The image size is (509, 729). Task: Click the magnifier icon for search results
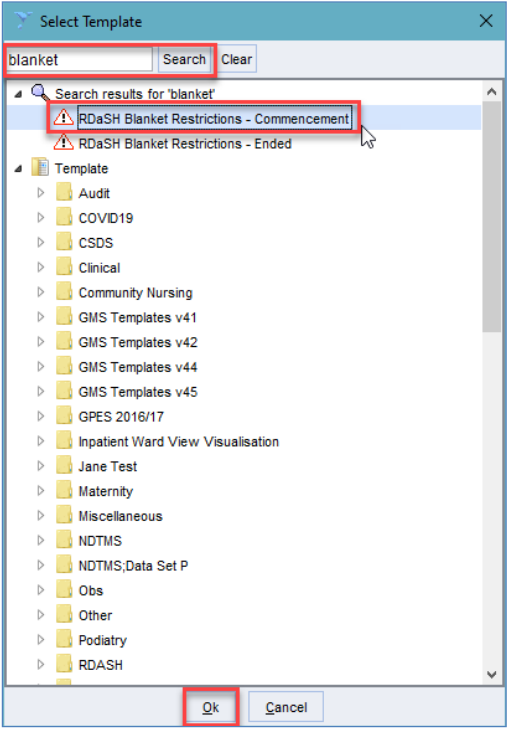pyautogui.click(x=40, y=93)
